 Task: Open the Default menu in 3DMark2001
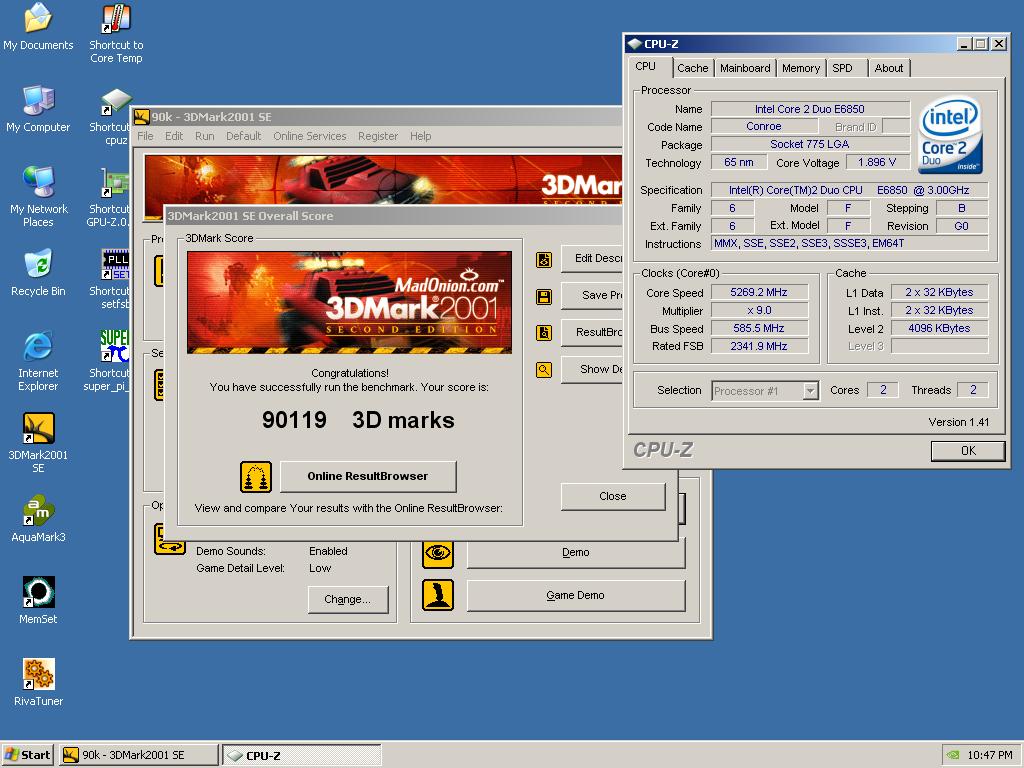[x=244, y=136]
